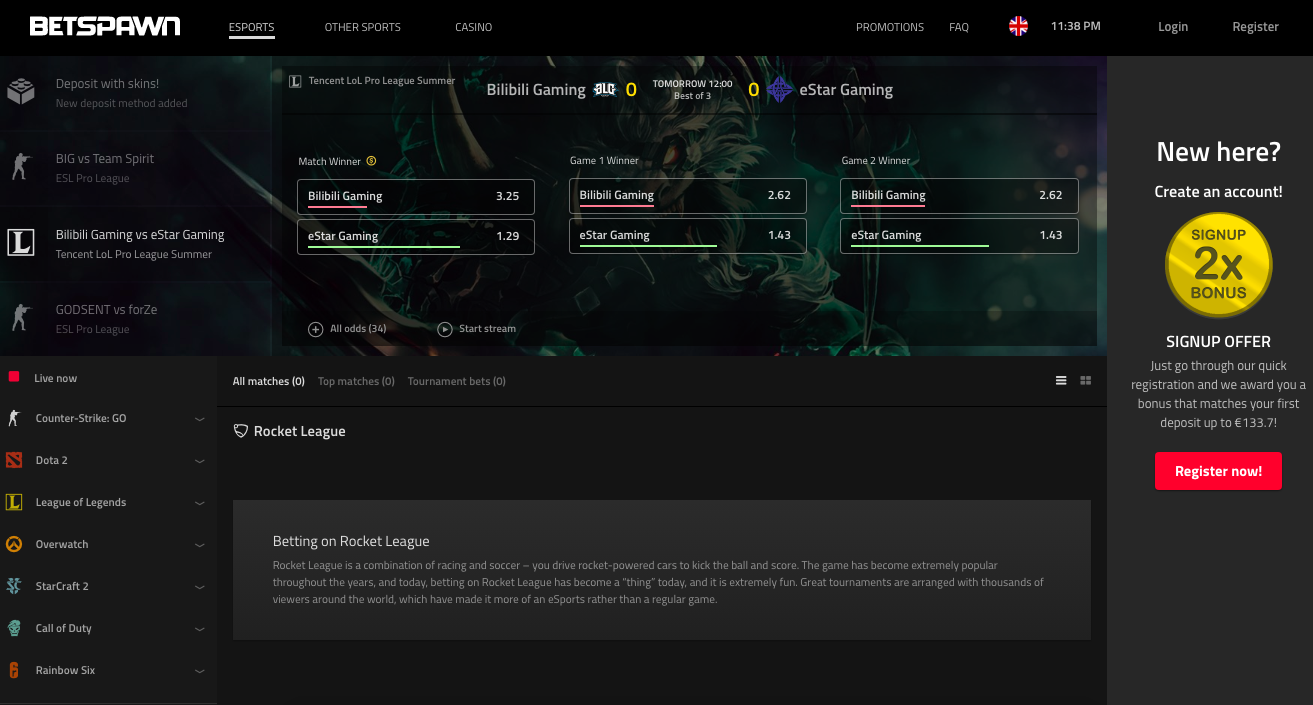Click the Dota 2 sidebar icon
1313x705 pixels.
pyautogui.click(x=14, y=460)
